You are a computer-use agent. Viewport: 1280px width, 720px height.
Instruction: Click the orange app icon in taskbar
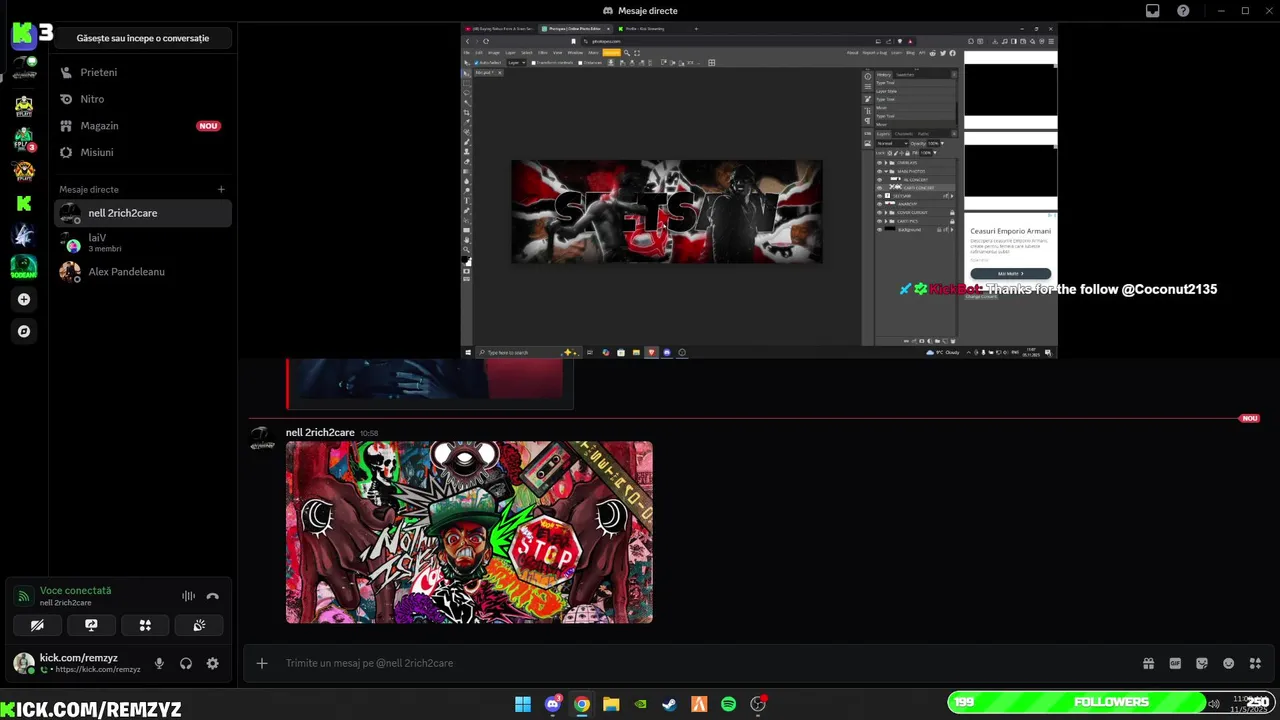[x=699, y=704]
